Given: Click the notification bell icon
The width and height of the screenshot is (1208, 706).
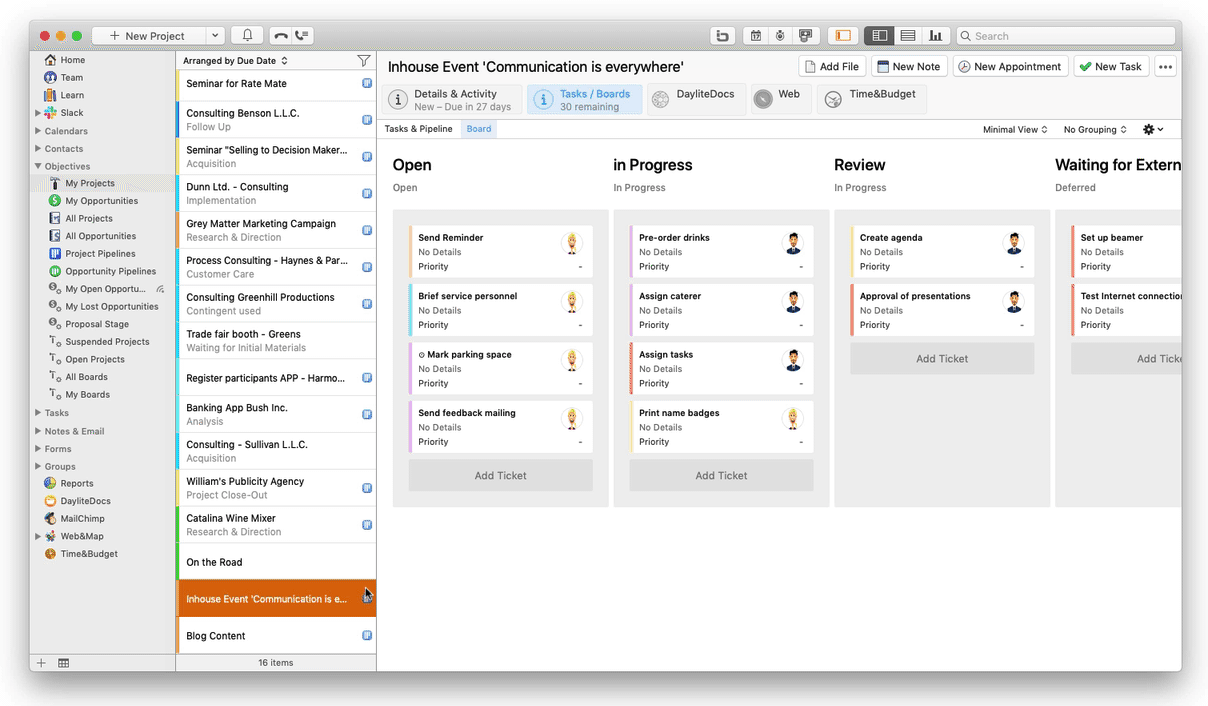Looking at the screenshot, I should click(x=247, y=36).
